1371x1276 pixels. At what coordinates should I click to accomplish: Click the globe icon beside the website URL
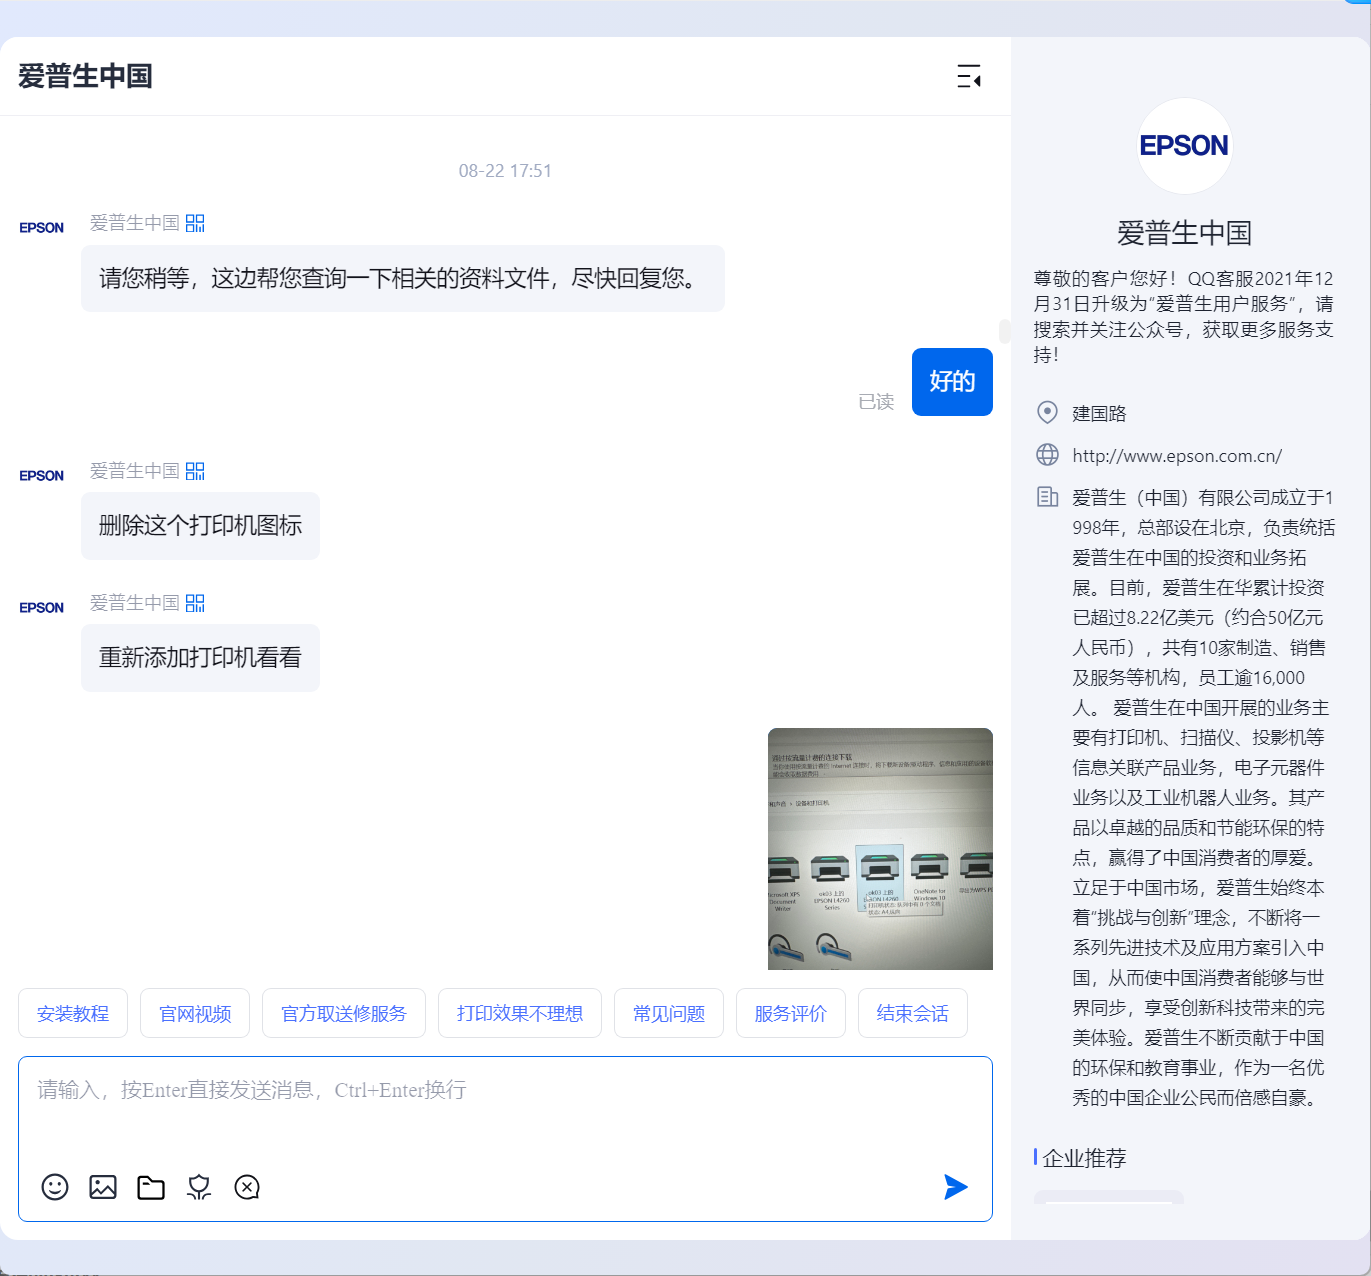tap(1047, 455)
